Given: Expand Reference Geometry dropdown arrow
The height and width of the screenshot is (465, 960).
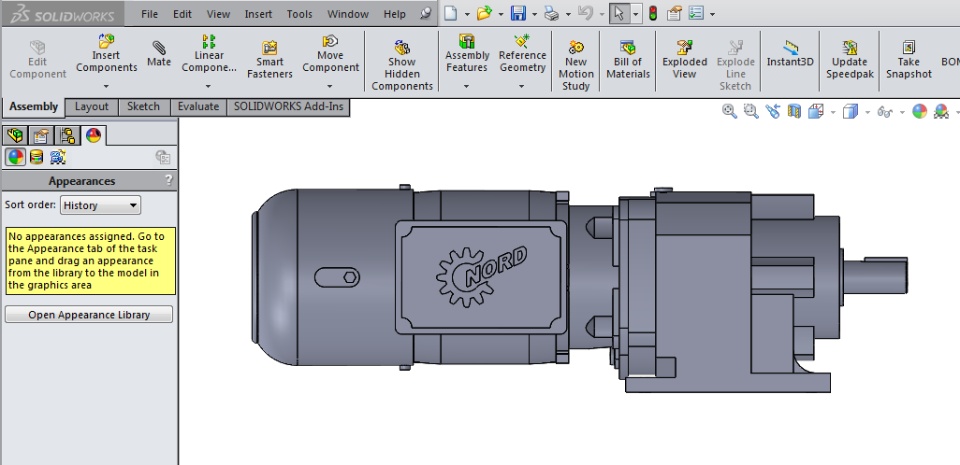Looking at the screenshot, I should [x=522, y=87].
